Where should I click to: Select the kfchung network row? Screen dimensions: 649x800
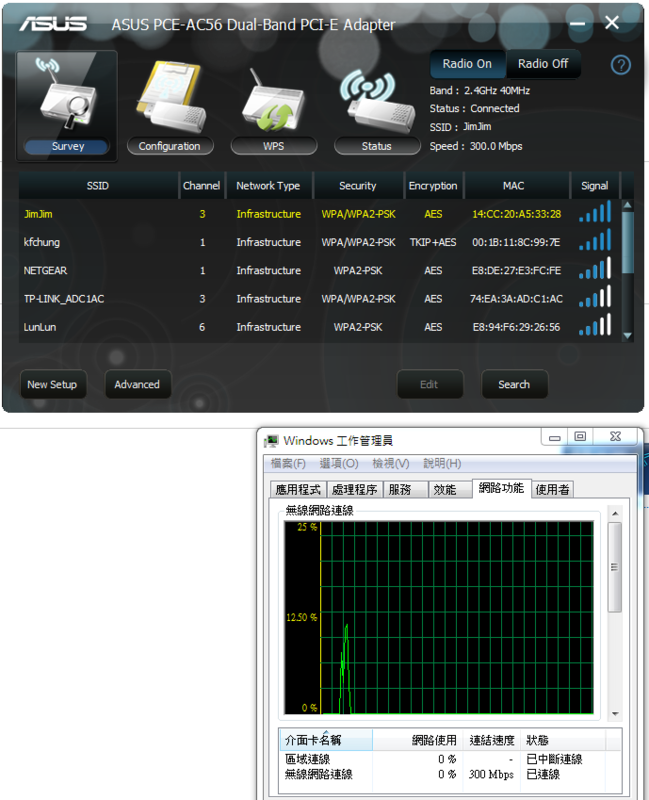[x=320, y=242]
